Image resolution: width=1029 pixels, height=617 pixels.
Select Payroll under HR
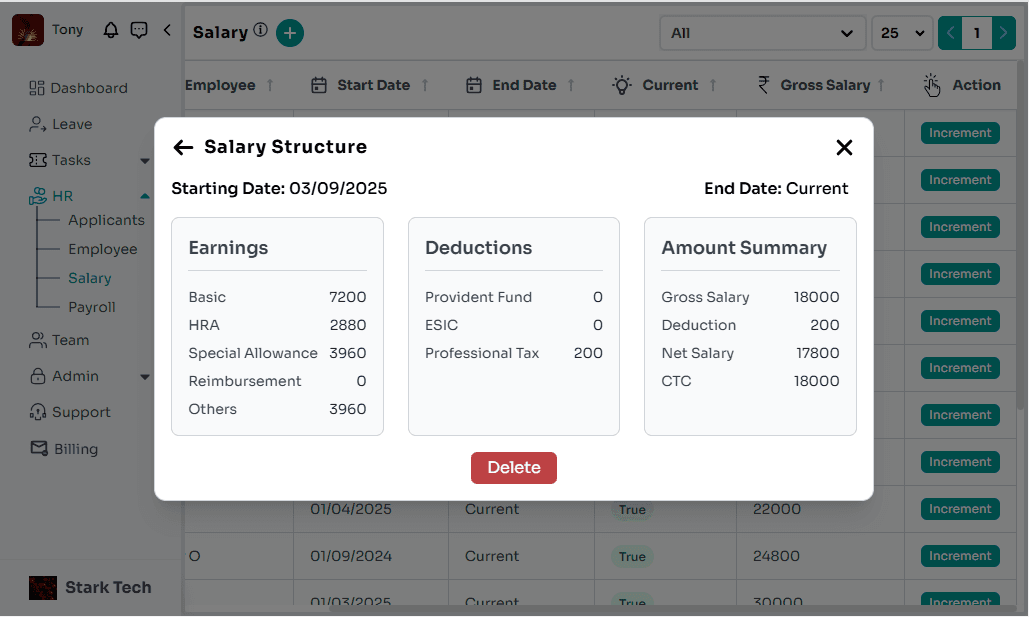pyautogui.click(x=91, y=307)
